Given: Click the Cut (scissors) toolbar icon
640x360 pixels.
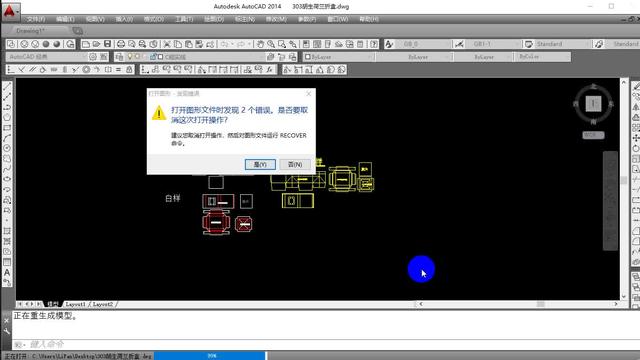Looking at the screenshot, I should click(x=167, y=44).
